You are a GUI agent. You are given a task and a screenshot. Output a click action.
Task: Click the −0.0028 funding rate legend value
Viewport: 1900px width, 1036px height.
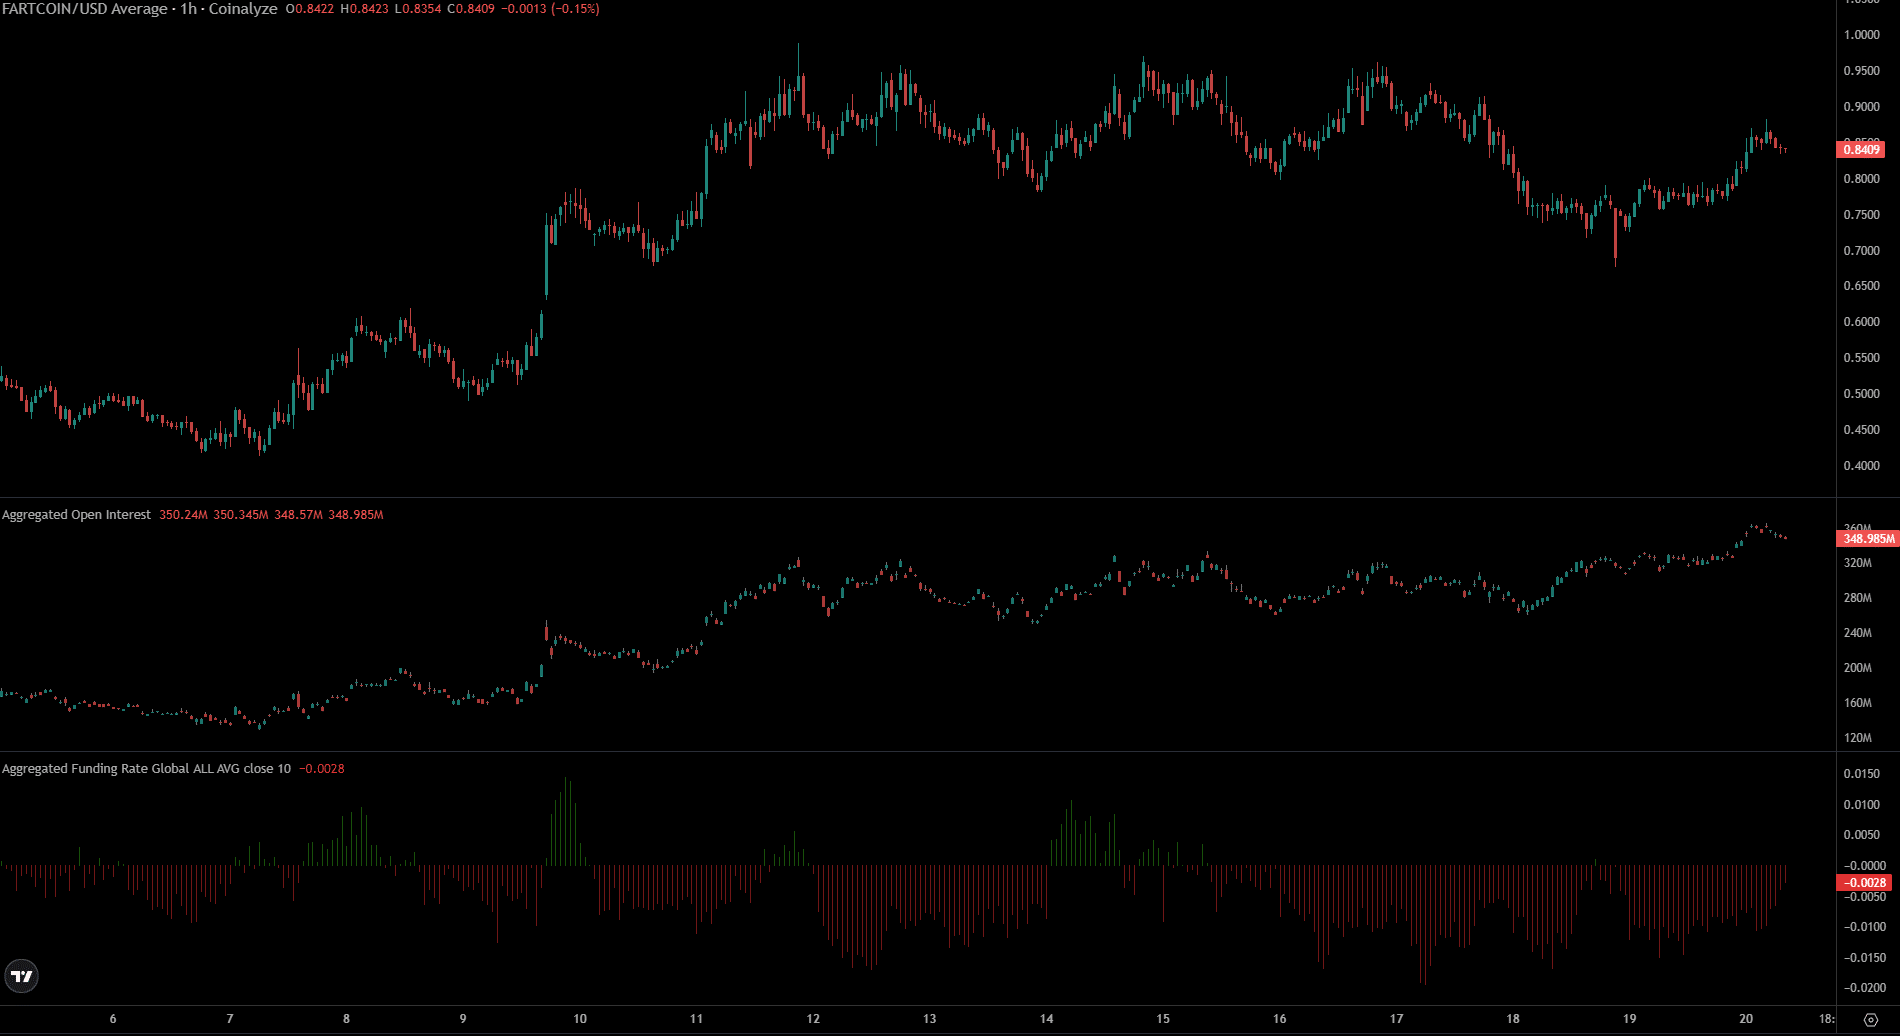321,769
